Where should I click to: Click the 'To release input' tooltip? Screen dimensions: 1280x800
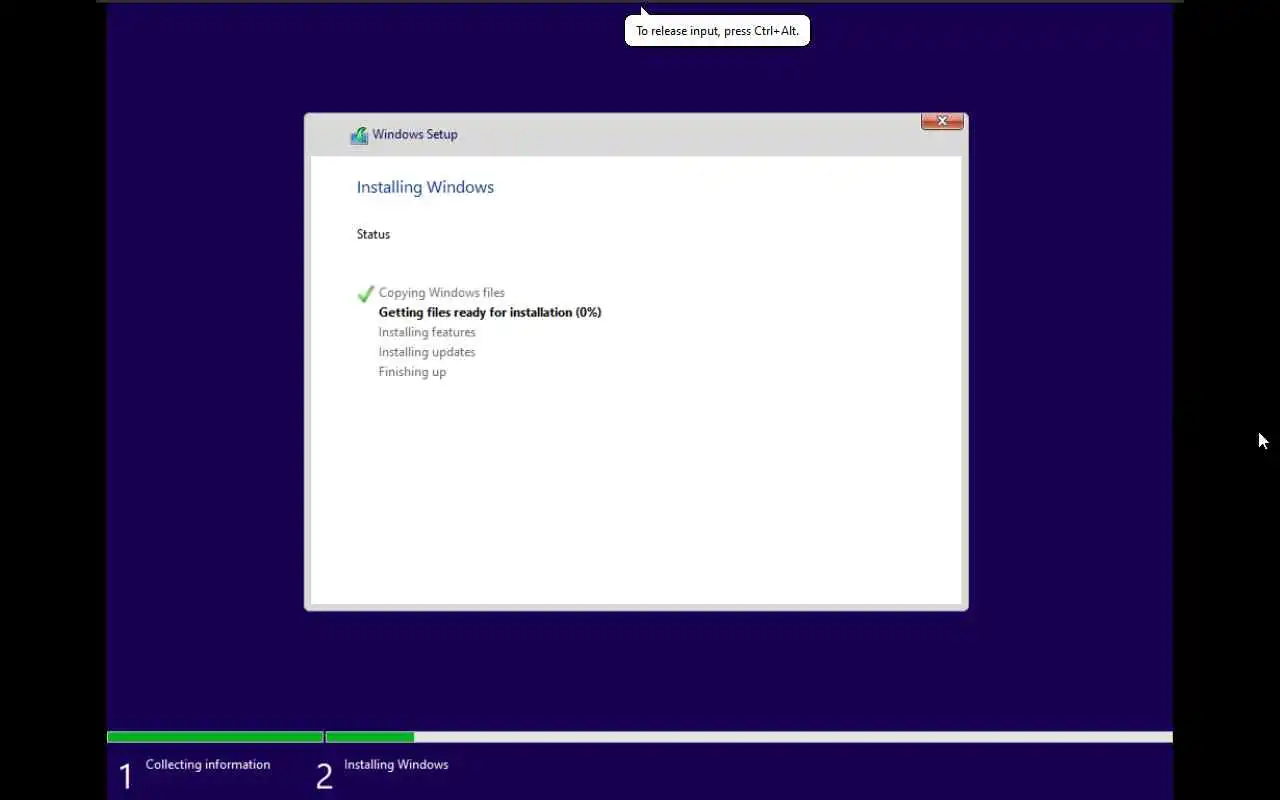click(717, 30)
